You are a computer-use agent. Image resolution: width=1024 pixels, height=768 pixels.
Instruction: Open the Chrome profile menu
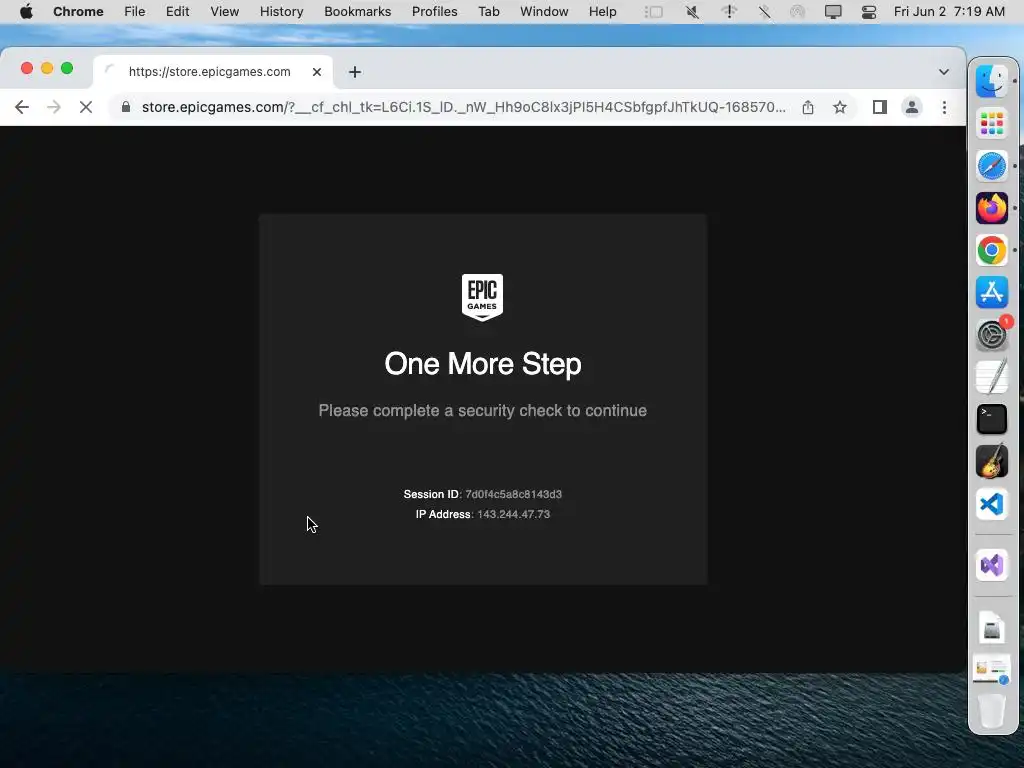[912, 107]
